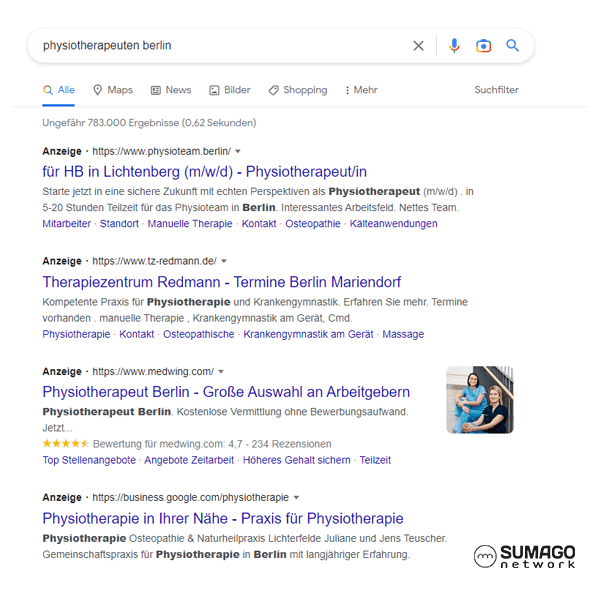Clear the search query with the X icon
Image resolution: width=600 pixels, height=600 pixels.
[418, 46]
